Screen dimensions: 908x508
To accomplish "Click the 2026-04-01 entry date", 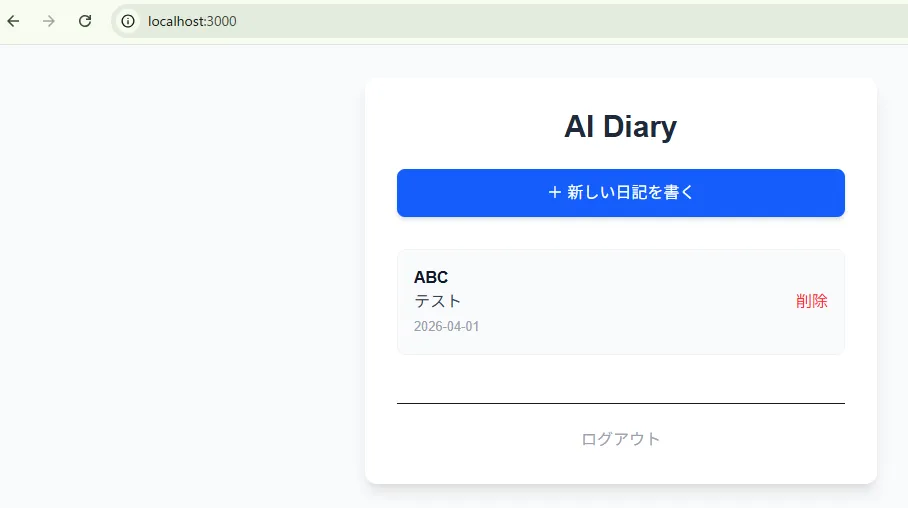I will click(446, 327).
